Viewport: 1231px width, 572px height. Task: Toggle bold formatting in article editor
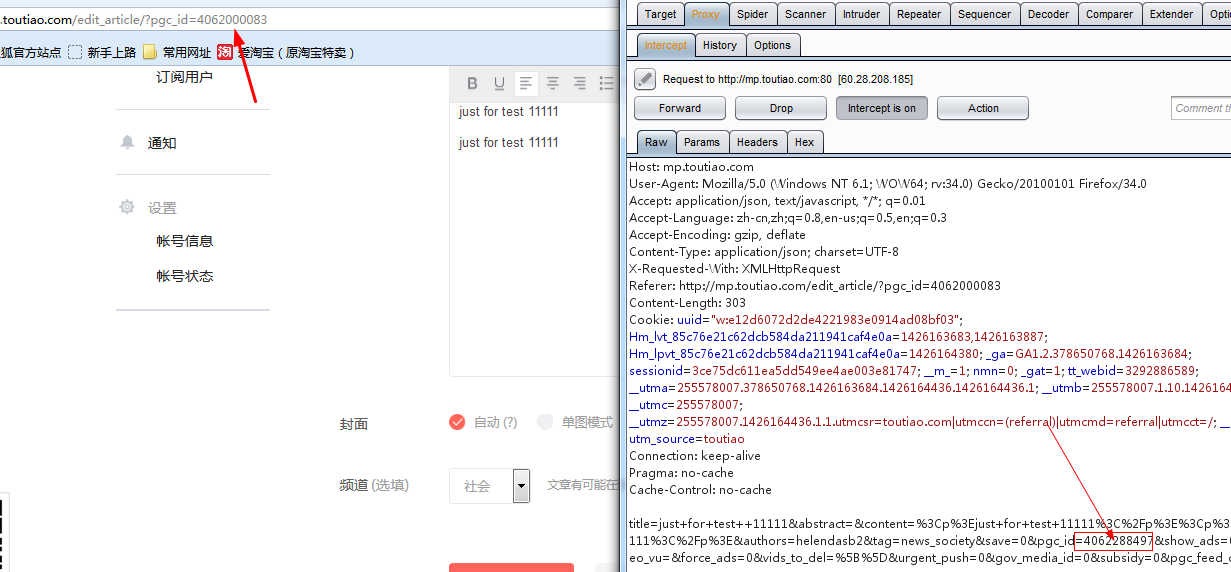473,83
